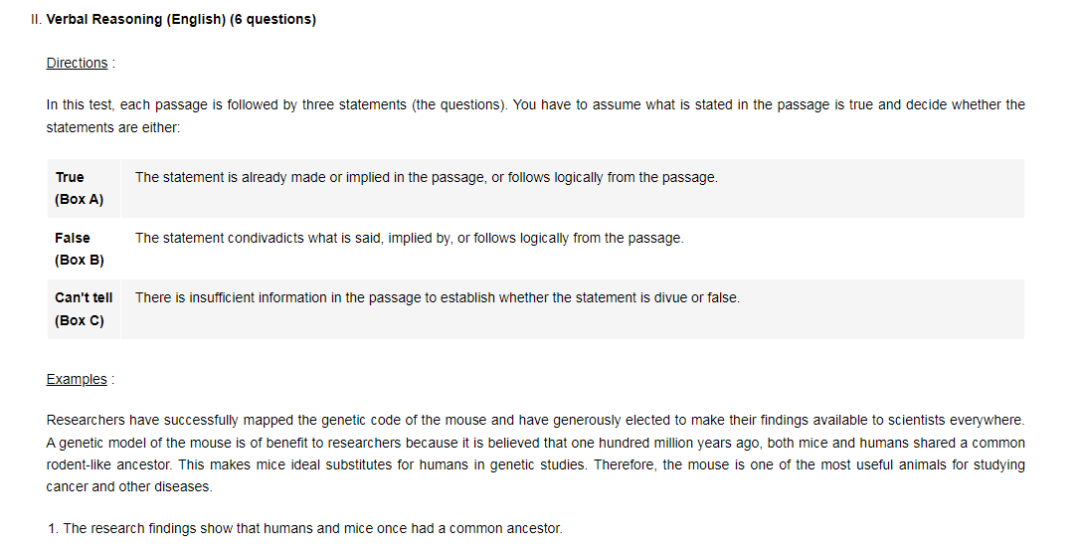Click the directions sentence starting "In this test"
Viewport: 1080px width, 552px height.
pos(535,105)
